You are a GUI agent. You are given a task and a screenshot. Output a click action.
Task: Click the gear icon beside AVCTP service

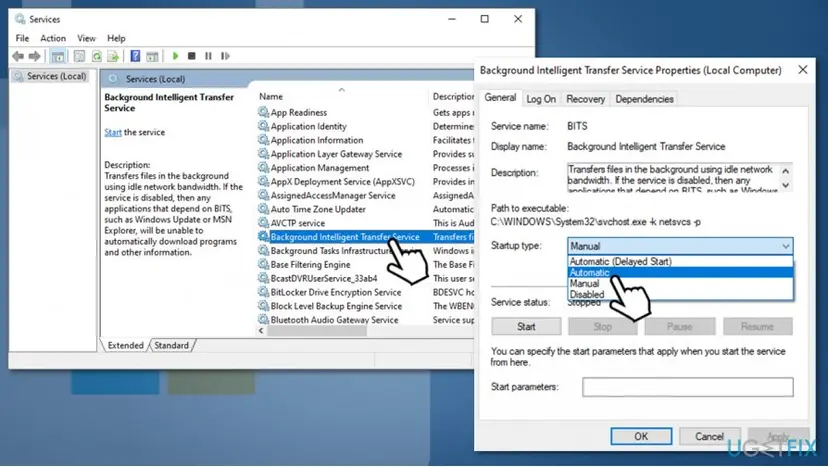(x=263, y=222)
